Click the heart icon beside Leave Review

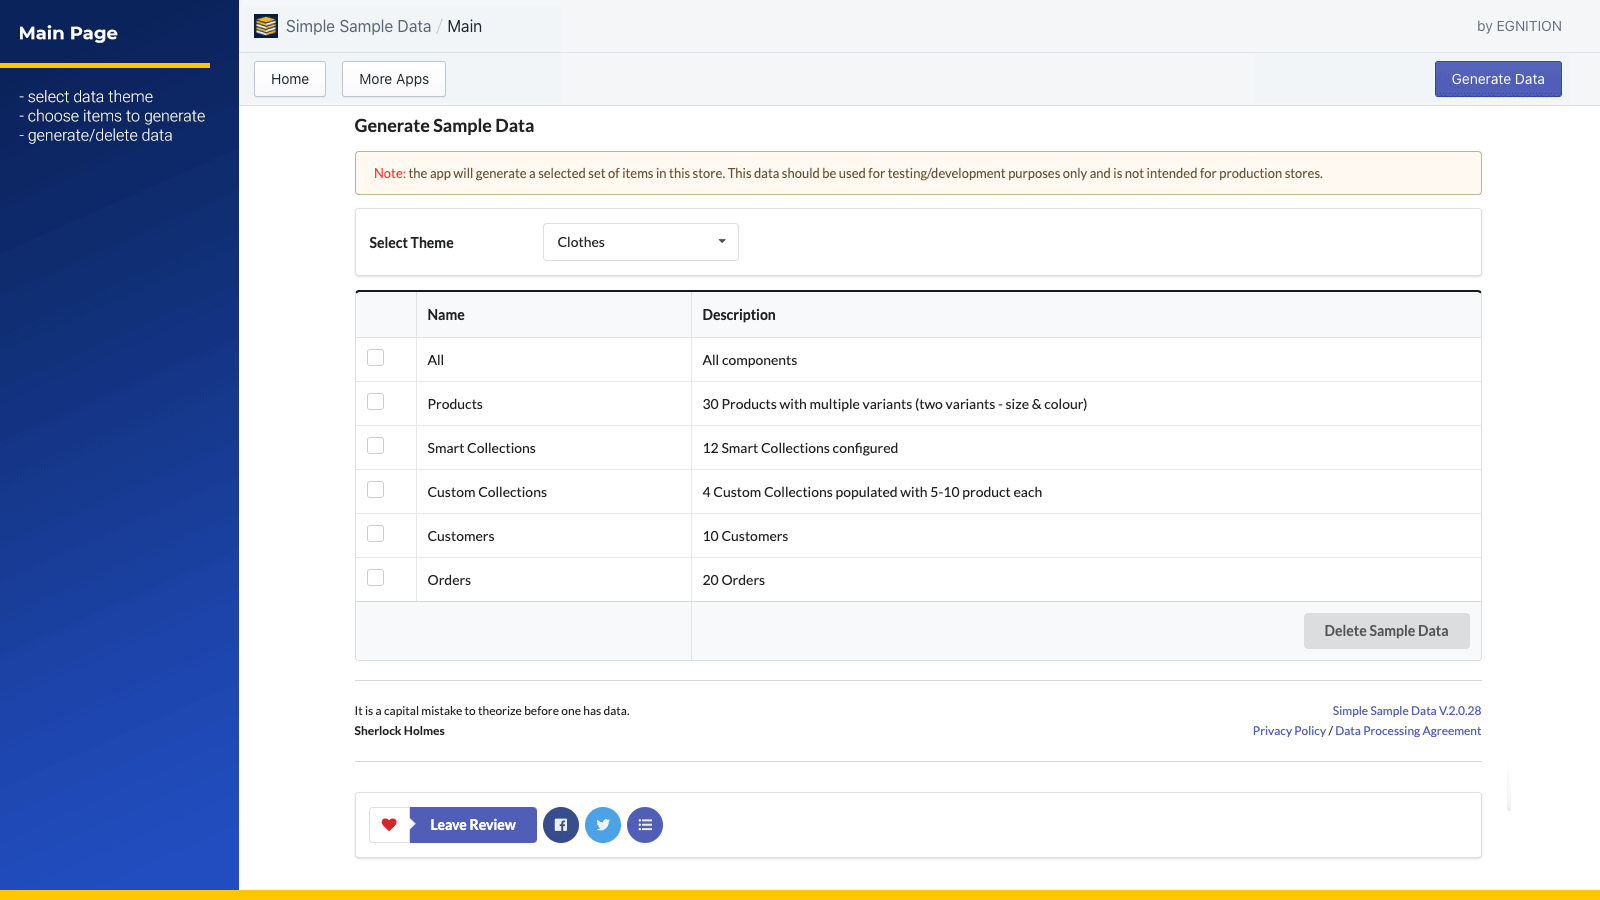tap(389, 825)
